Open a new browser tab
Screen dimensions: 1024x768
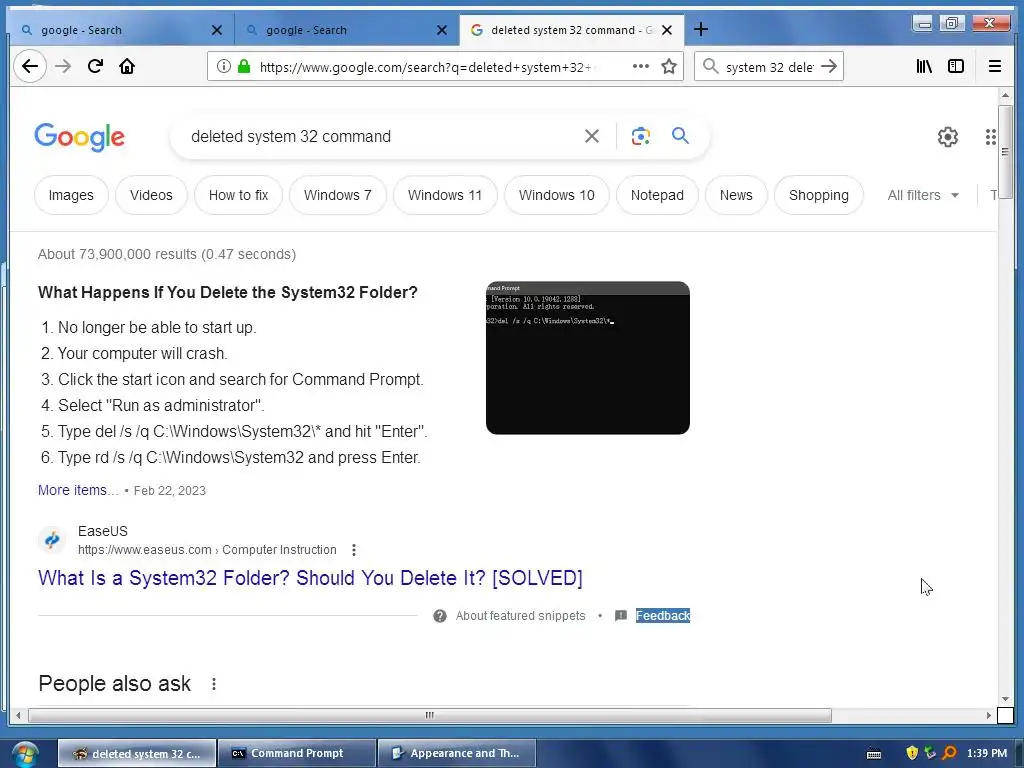(x=701, y=29)
